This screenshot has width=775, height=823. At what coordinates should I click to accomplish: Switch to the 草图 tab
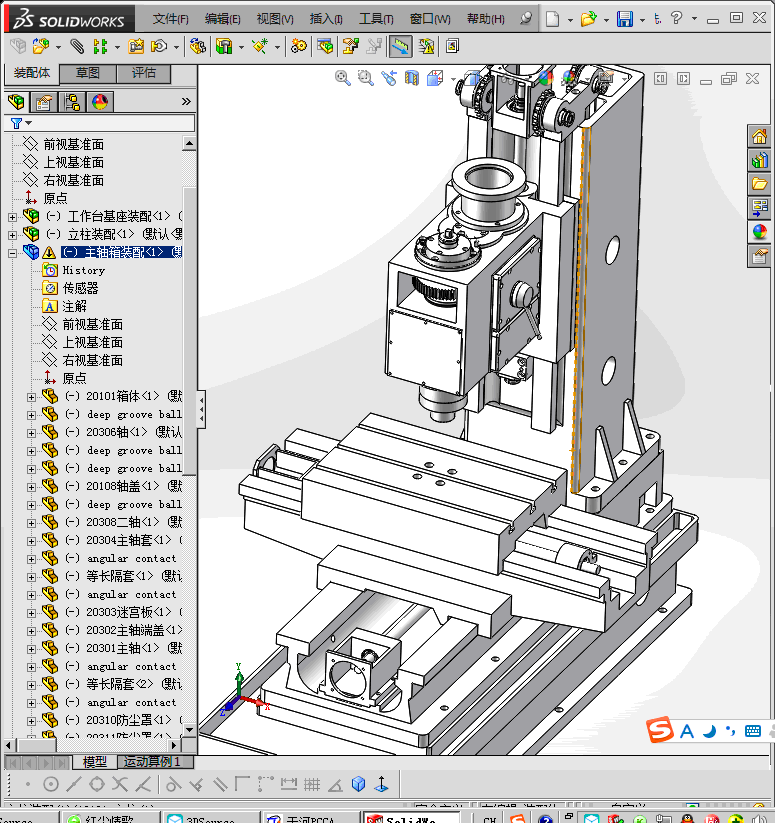point(88,73)
